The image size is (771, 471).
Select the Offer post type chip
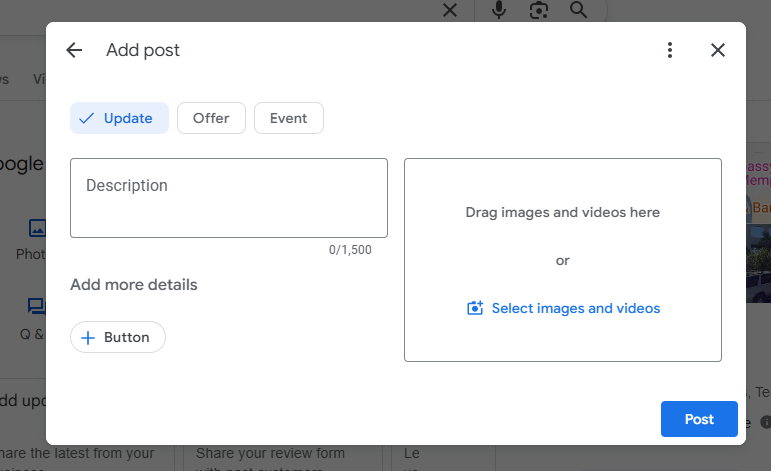click(x=211, y=118)
